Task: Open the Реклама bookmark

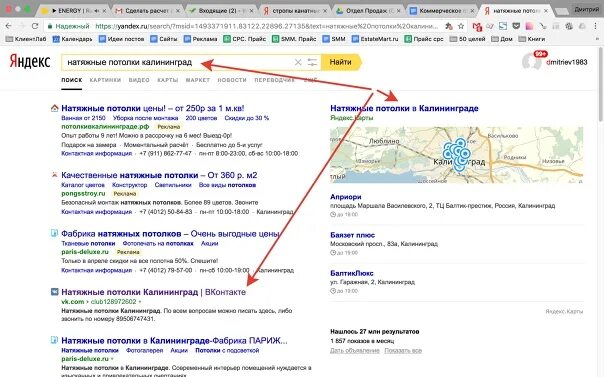Action: pyautogui.click(x=200, y=39)
